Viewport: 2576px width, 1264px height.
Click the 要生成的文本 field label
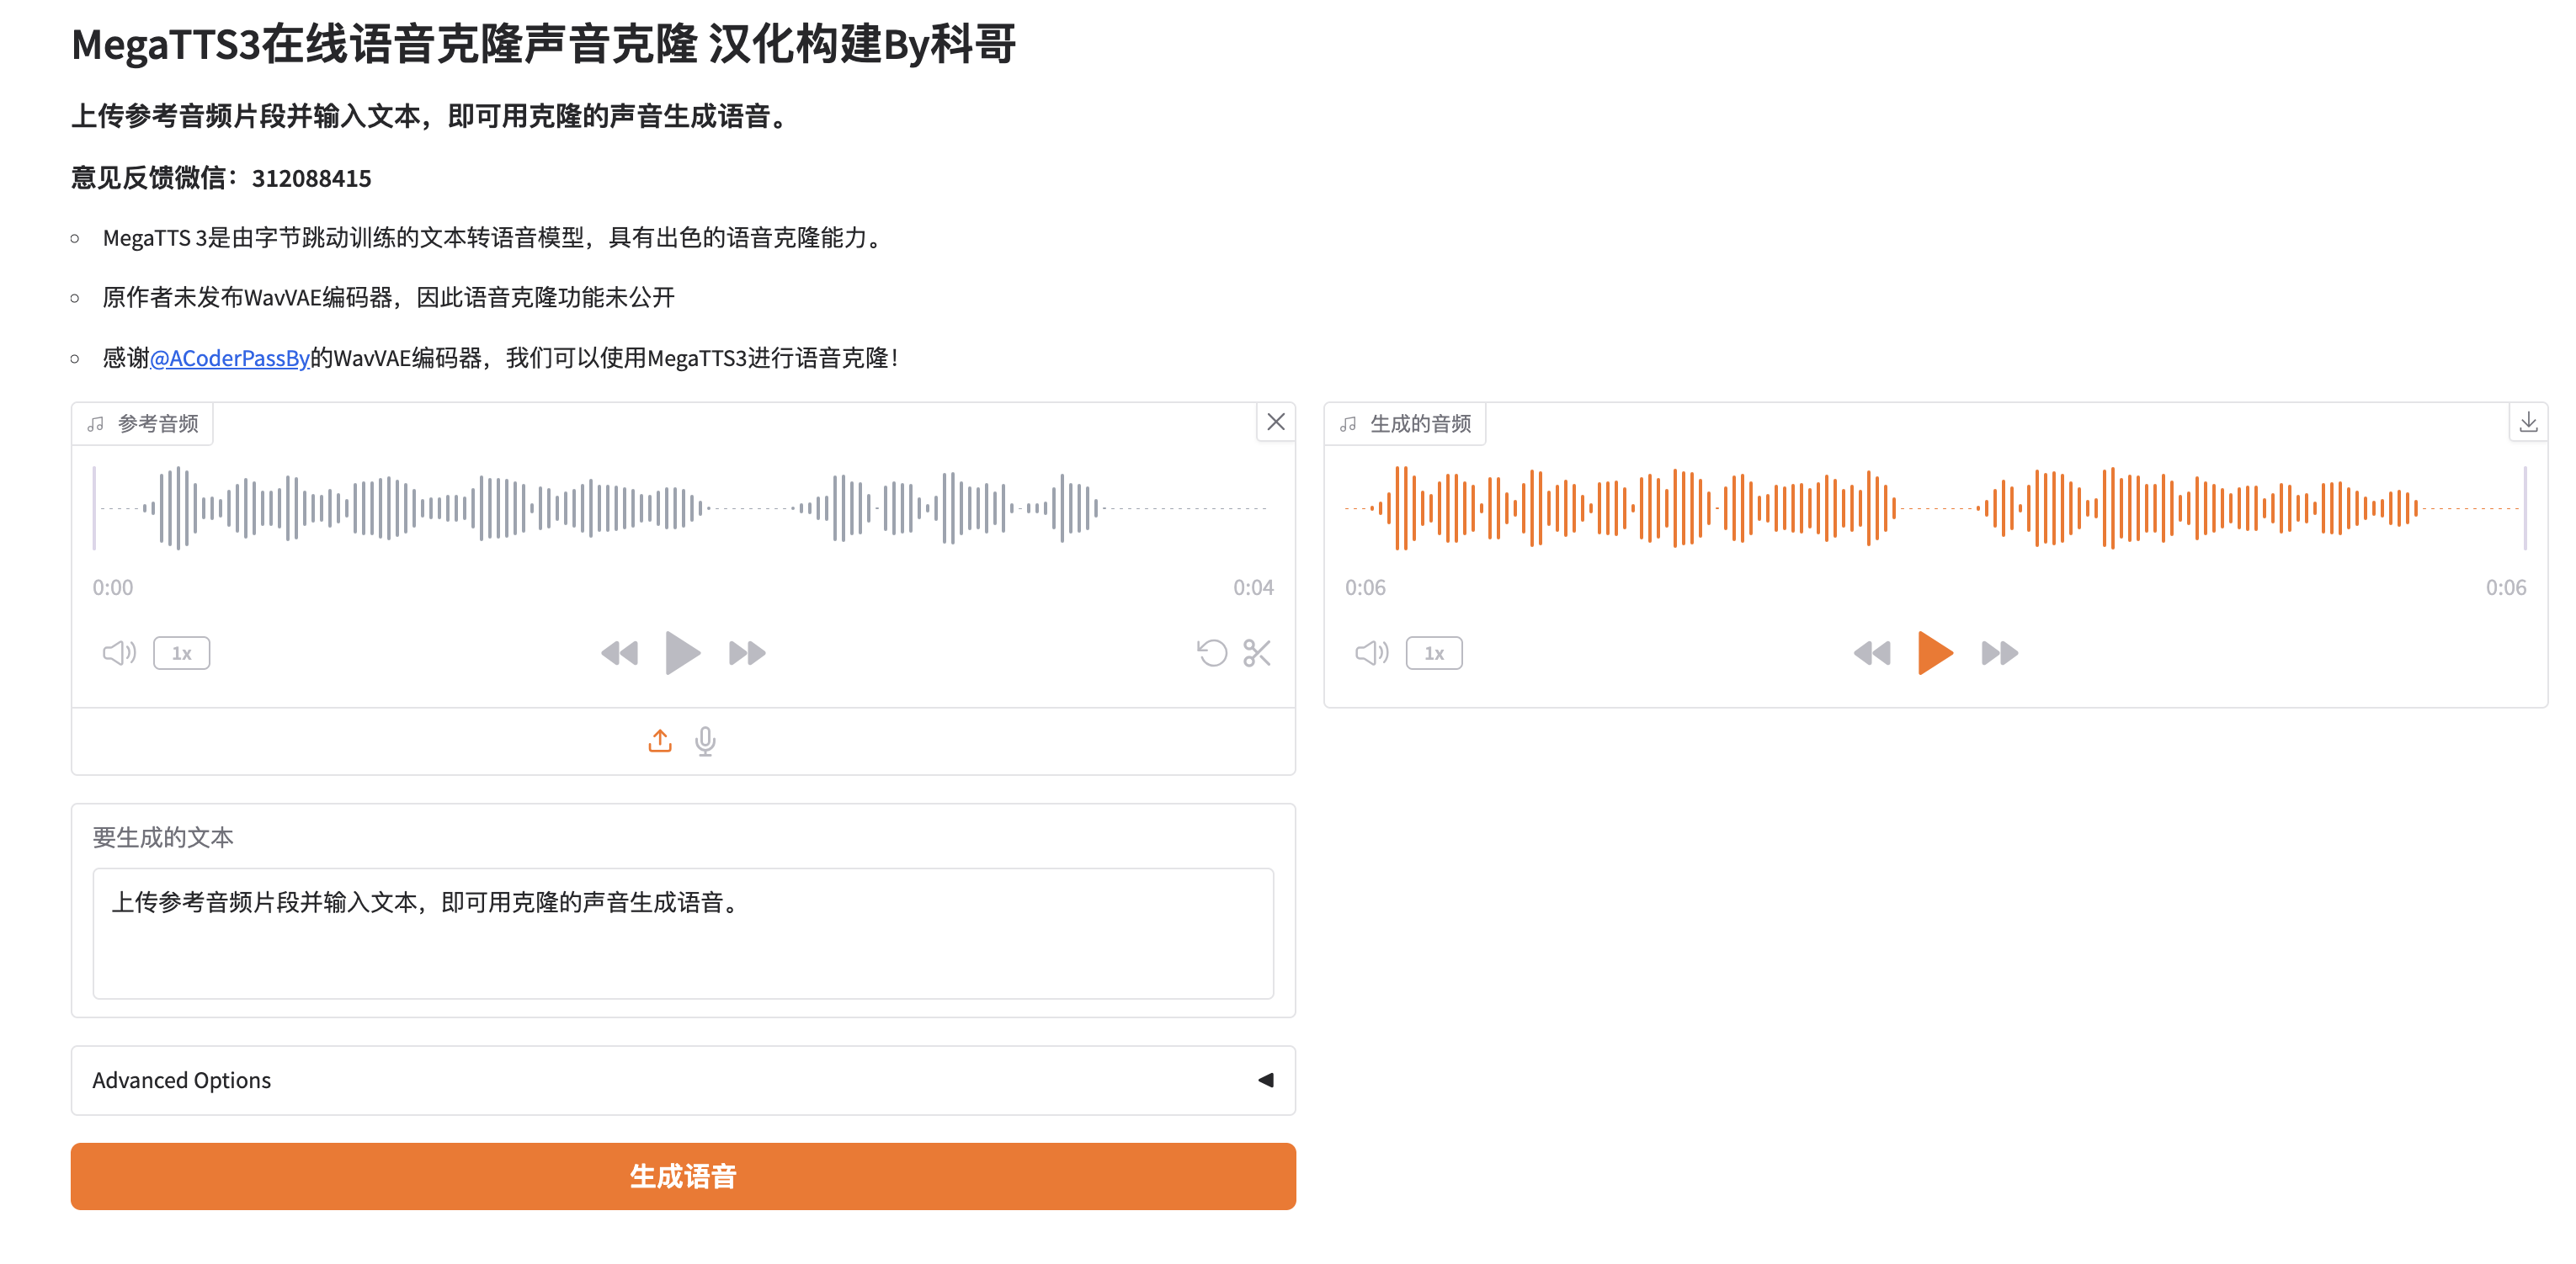163,837
